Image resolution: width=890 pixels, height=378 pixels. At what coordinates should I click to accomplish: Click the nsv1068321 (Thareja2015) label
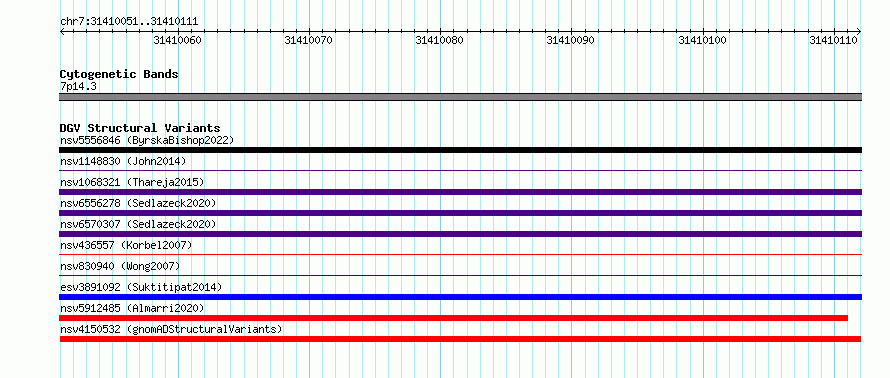point(132,182)
